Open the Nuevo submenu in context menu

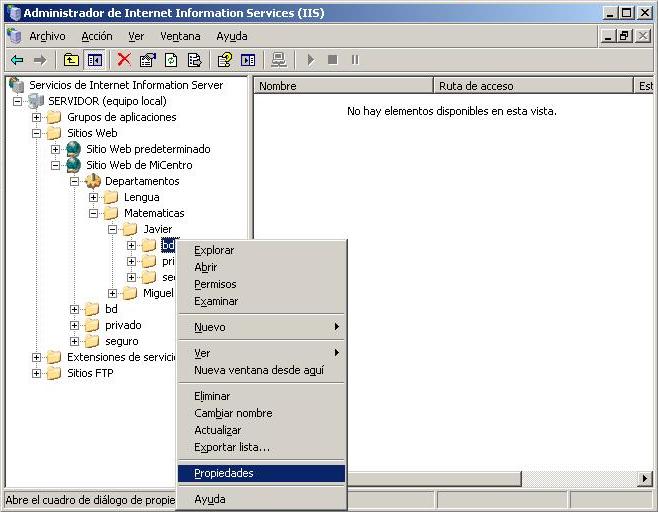coord(210,327)
